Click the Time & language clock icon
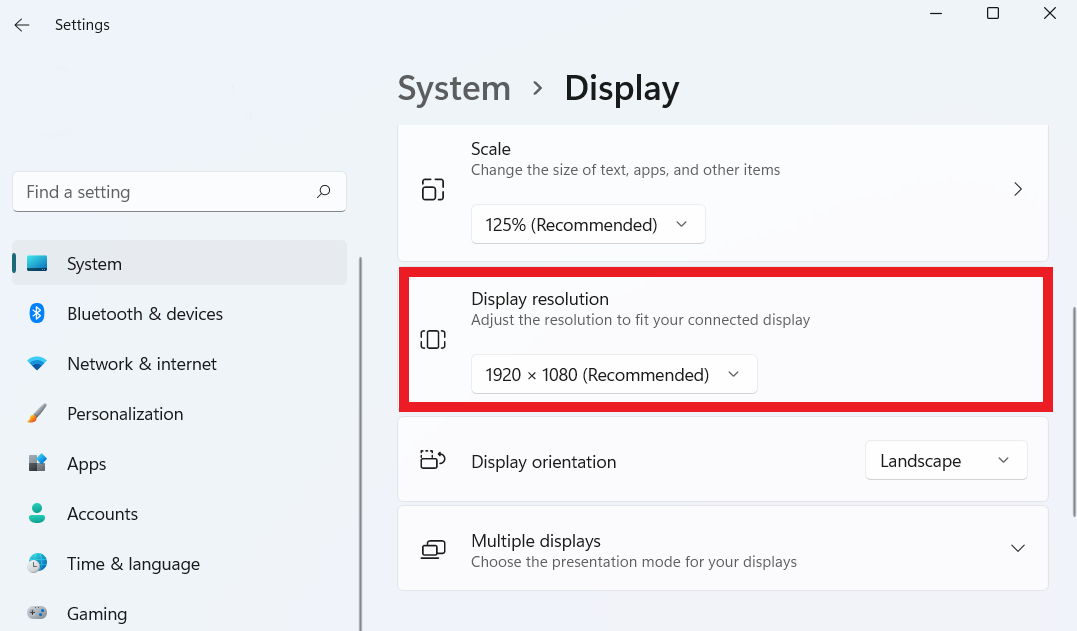Image resolution: width=1077 pixels, height=631 pixels. coord(37,563)
